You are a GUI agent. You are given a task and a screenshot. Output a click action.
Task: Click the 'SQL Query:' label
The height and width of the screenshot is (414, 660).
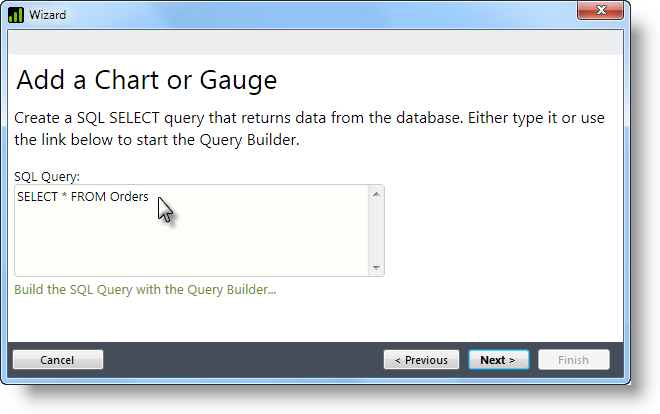click(x=47, y=177)
